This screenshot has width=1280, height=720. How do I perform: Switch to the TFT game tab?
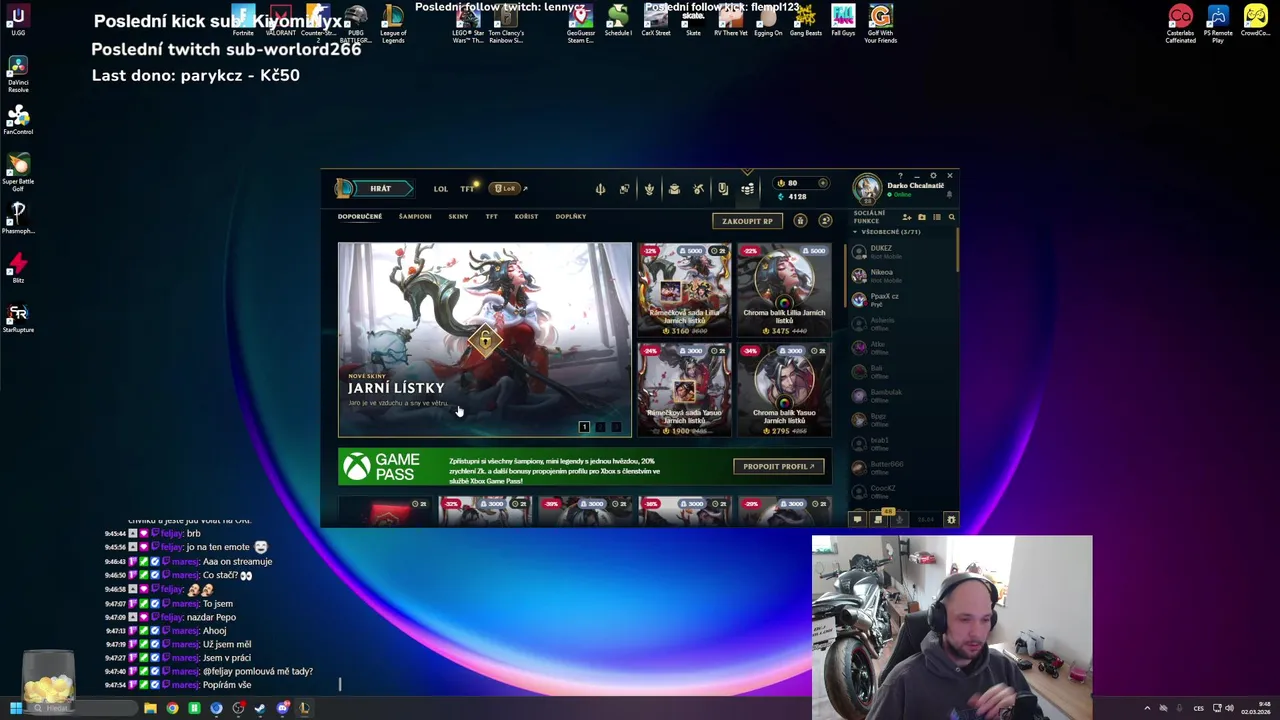point(467,188)
